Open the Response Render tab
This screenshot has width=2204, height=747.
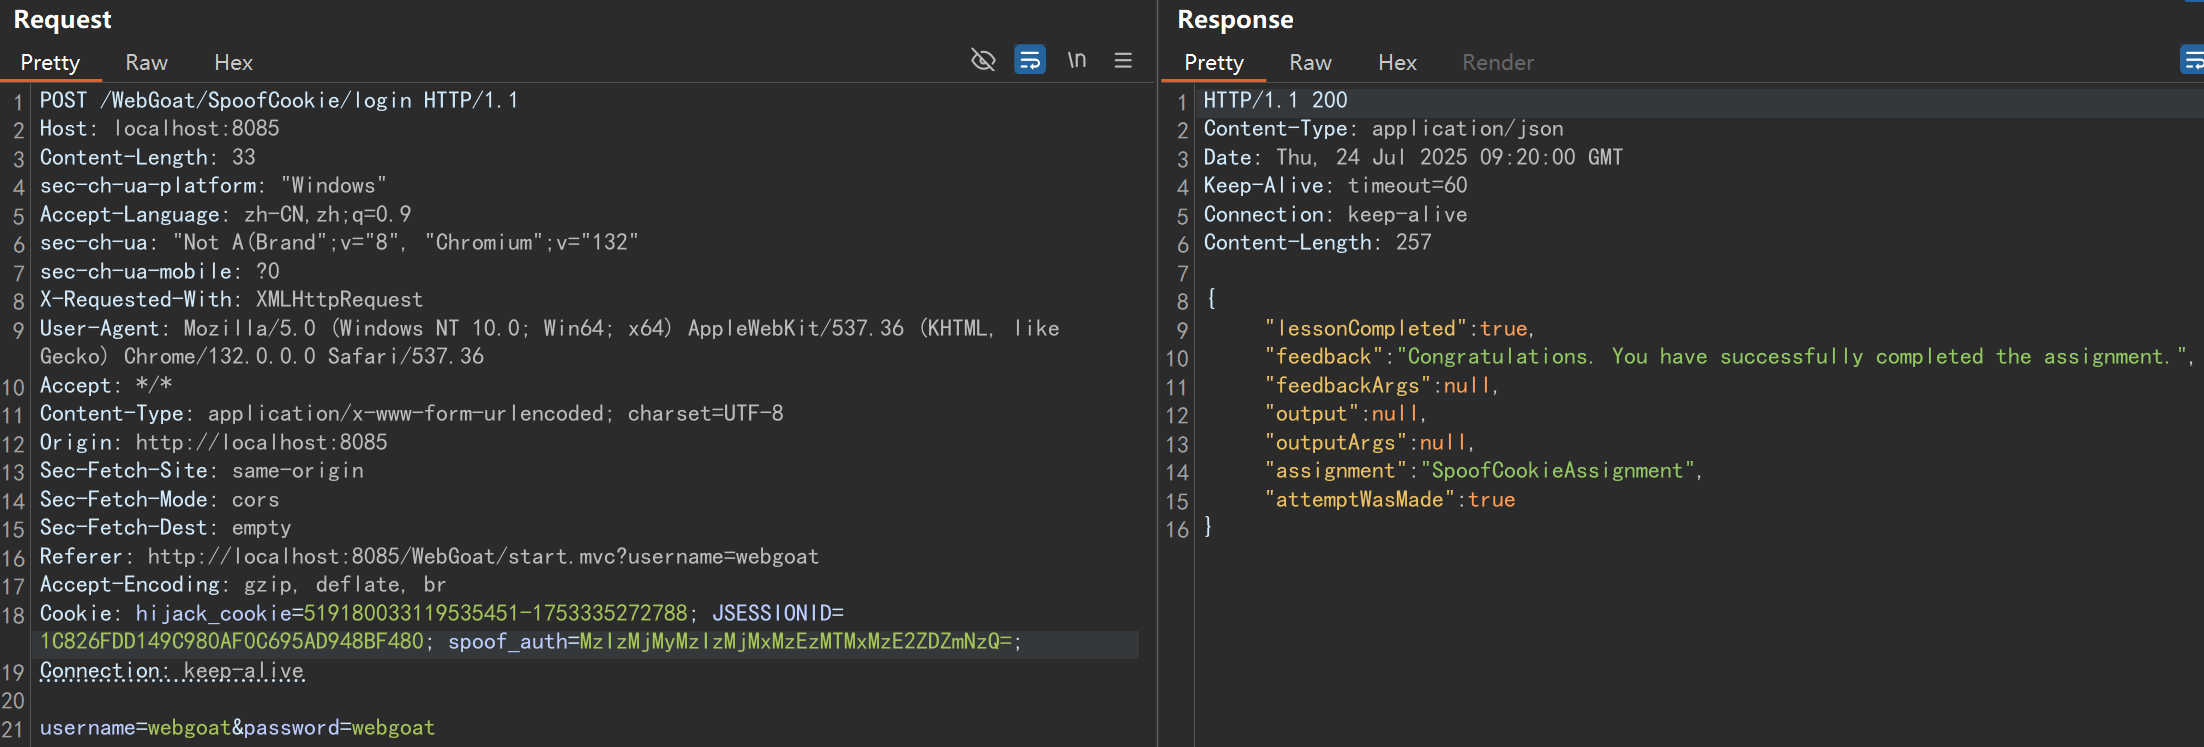(x=1497, y=62)
